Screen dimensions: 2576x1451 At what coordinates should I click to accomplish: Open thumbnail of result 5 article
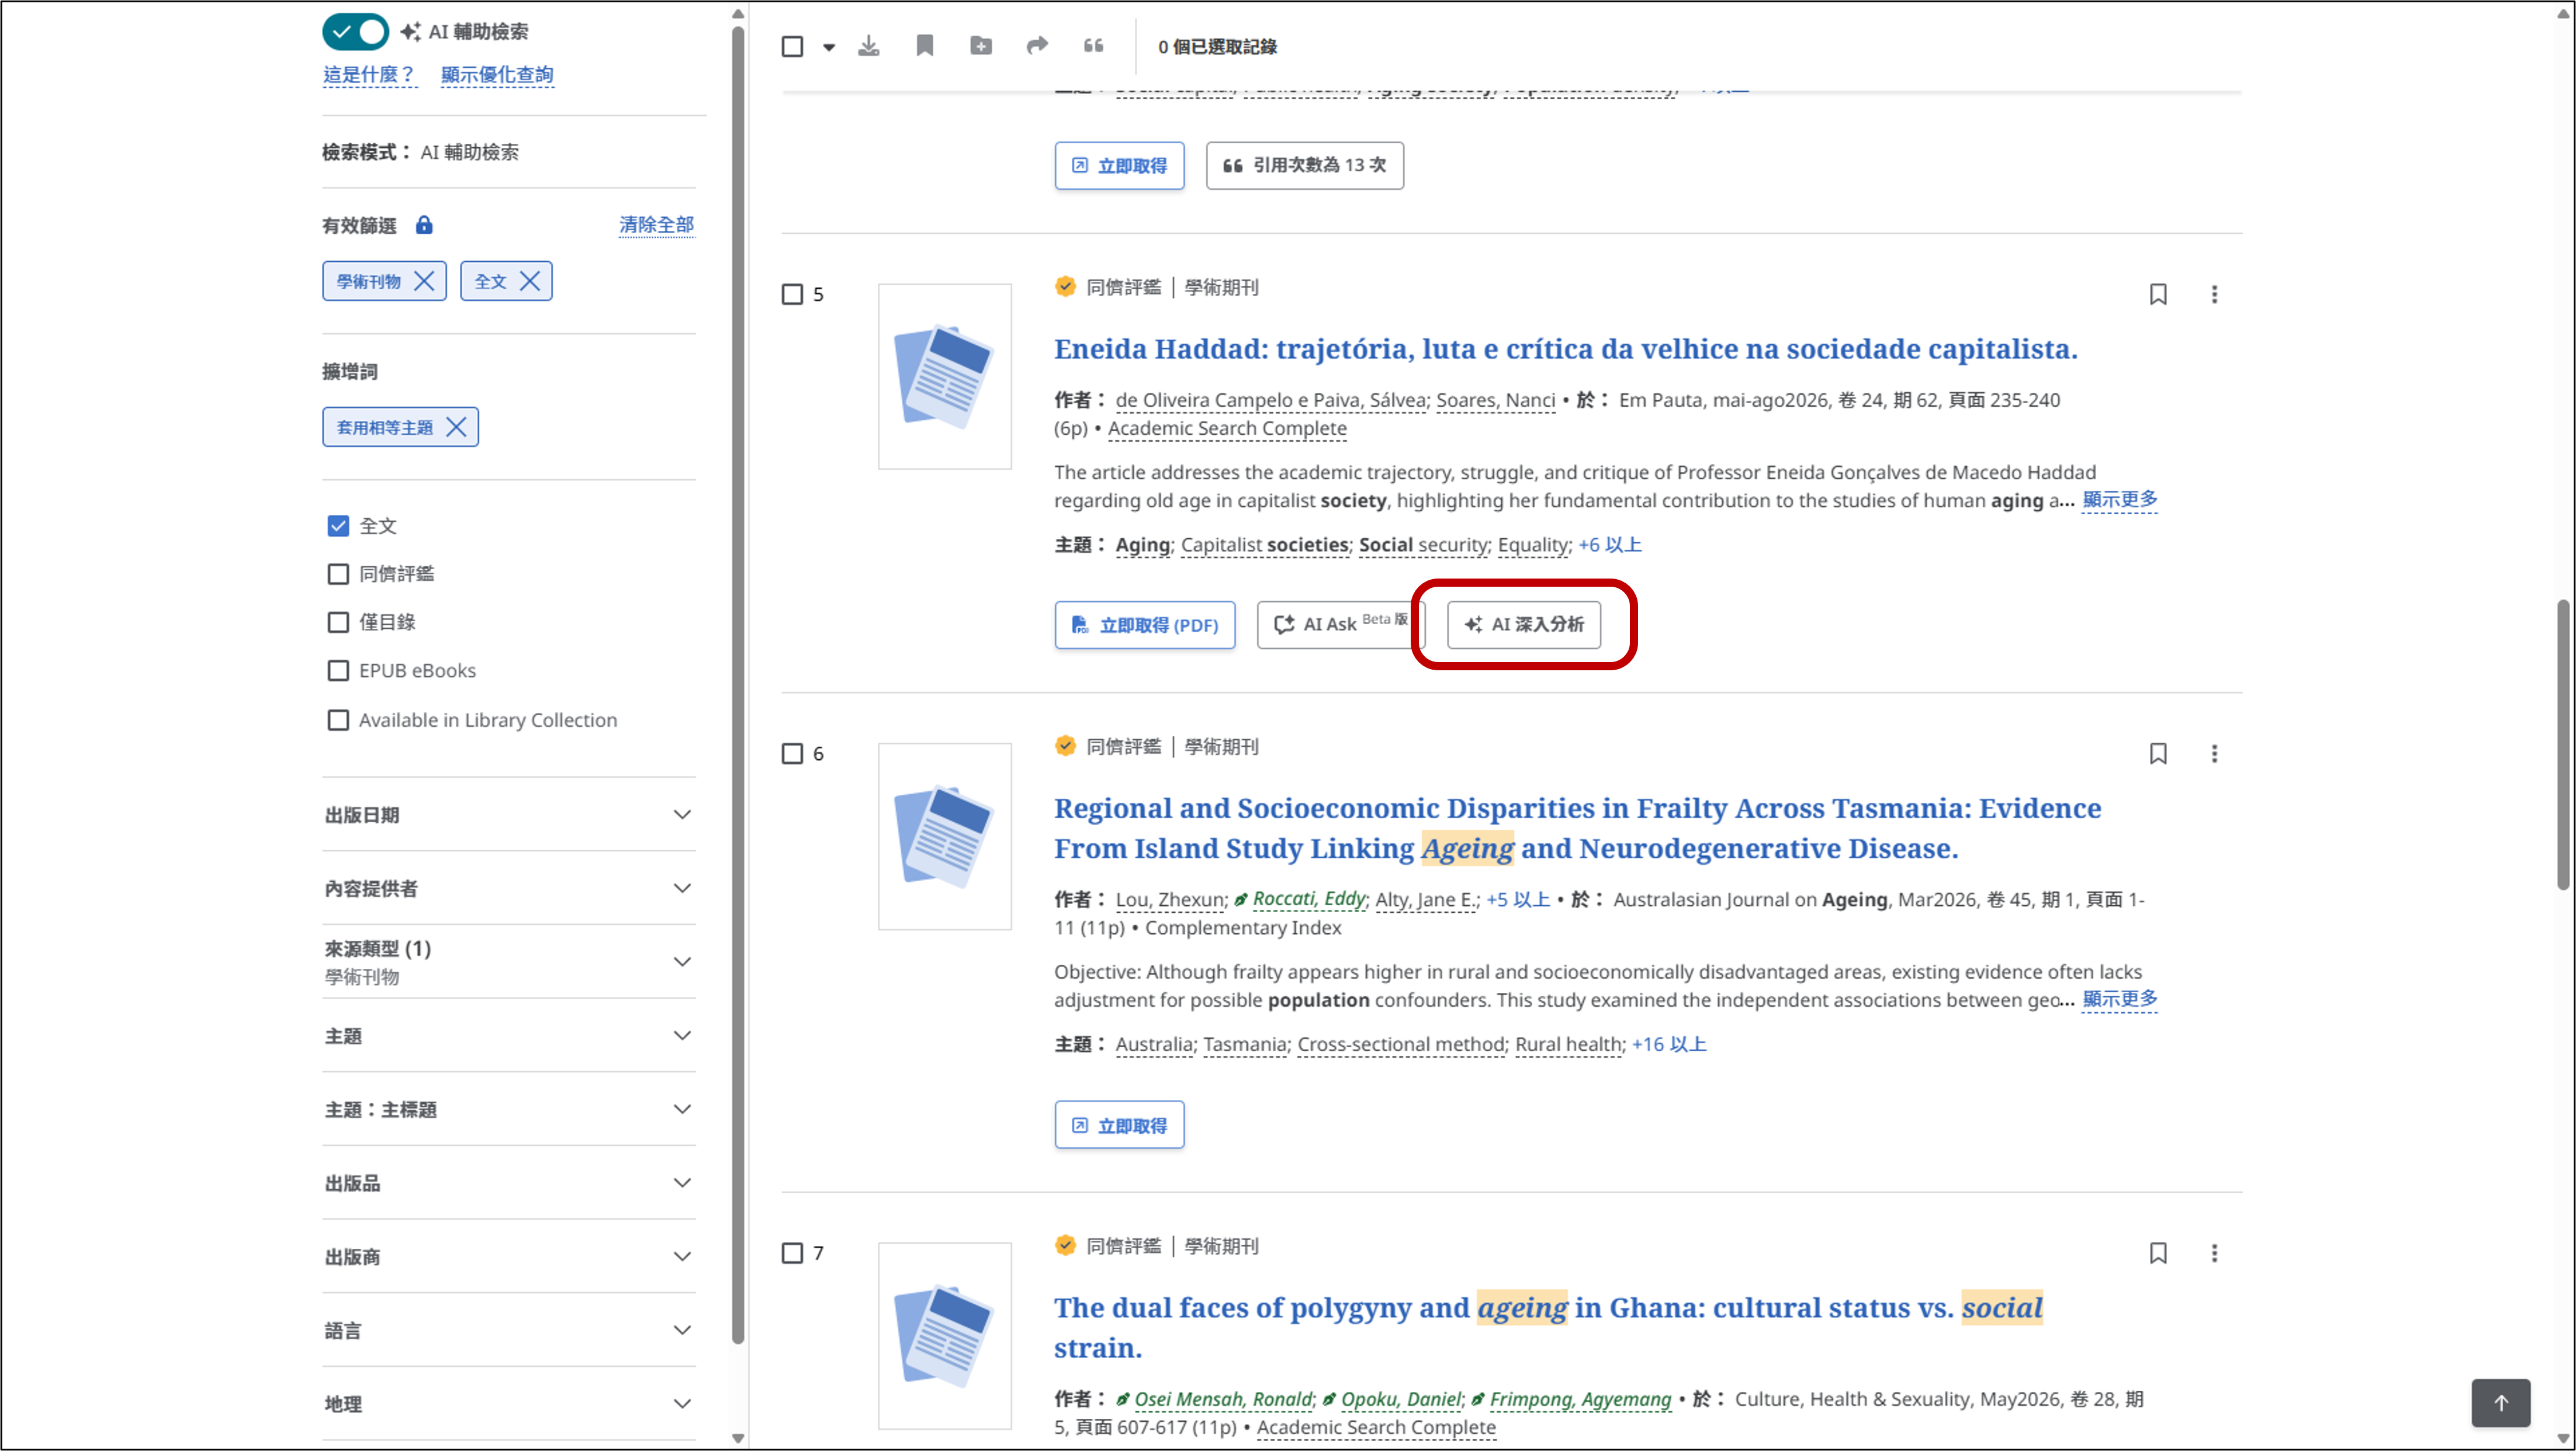click(x=945, y=377)
